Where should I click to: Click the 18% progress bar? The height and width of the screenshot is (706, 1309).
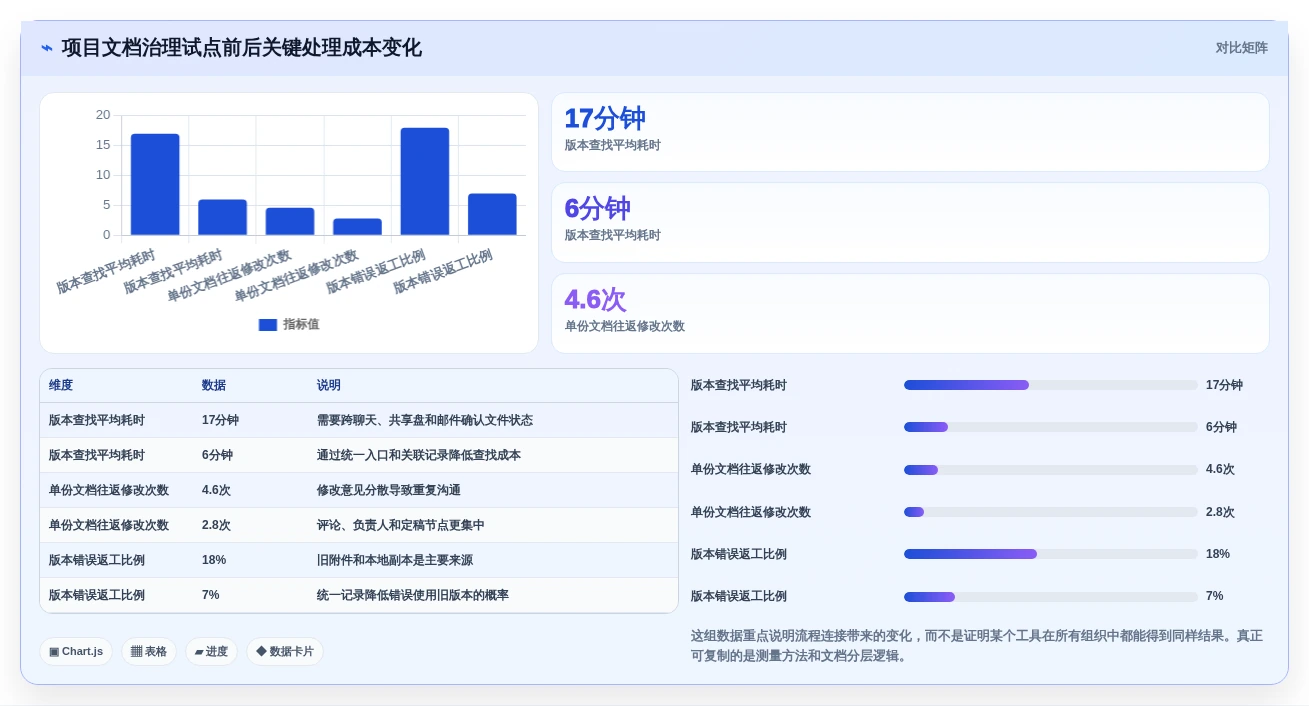pyautogui.click(x=1050, y=554)
